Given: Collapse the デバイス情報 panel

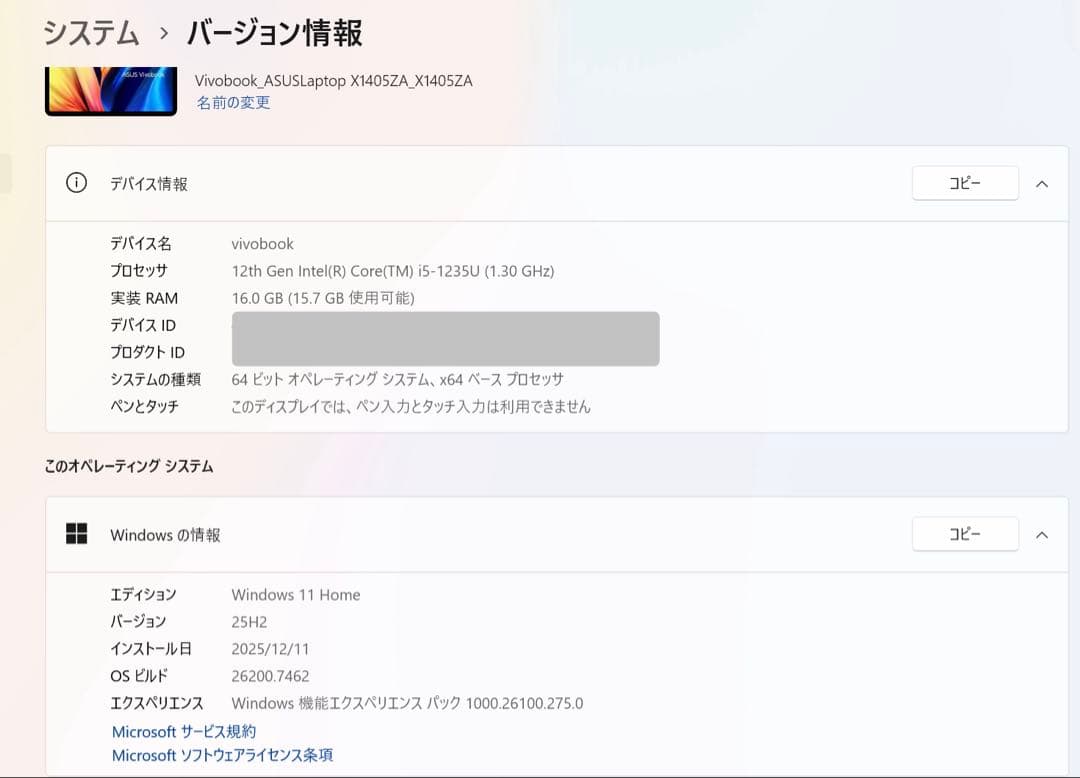Looking at the screenshot, I should 1042,183.
